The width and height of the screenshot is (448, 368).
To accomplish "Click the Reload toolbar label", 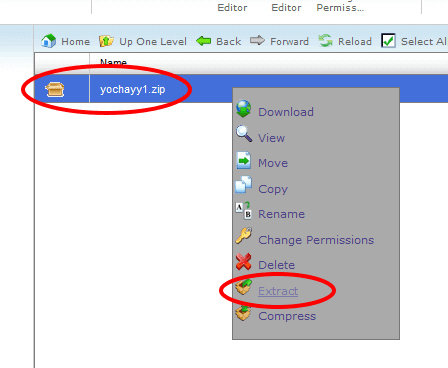I will pyautogui.click(x=355, y=42).
